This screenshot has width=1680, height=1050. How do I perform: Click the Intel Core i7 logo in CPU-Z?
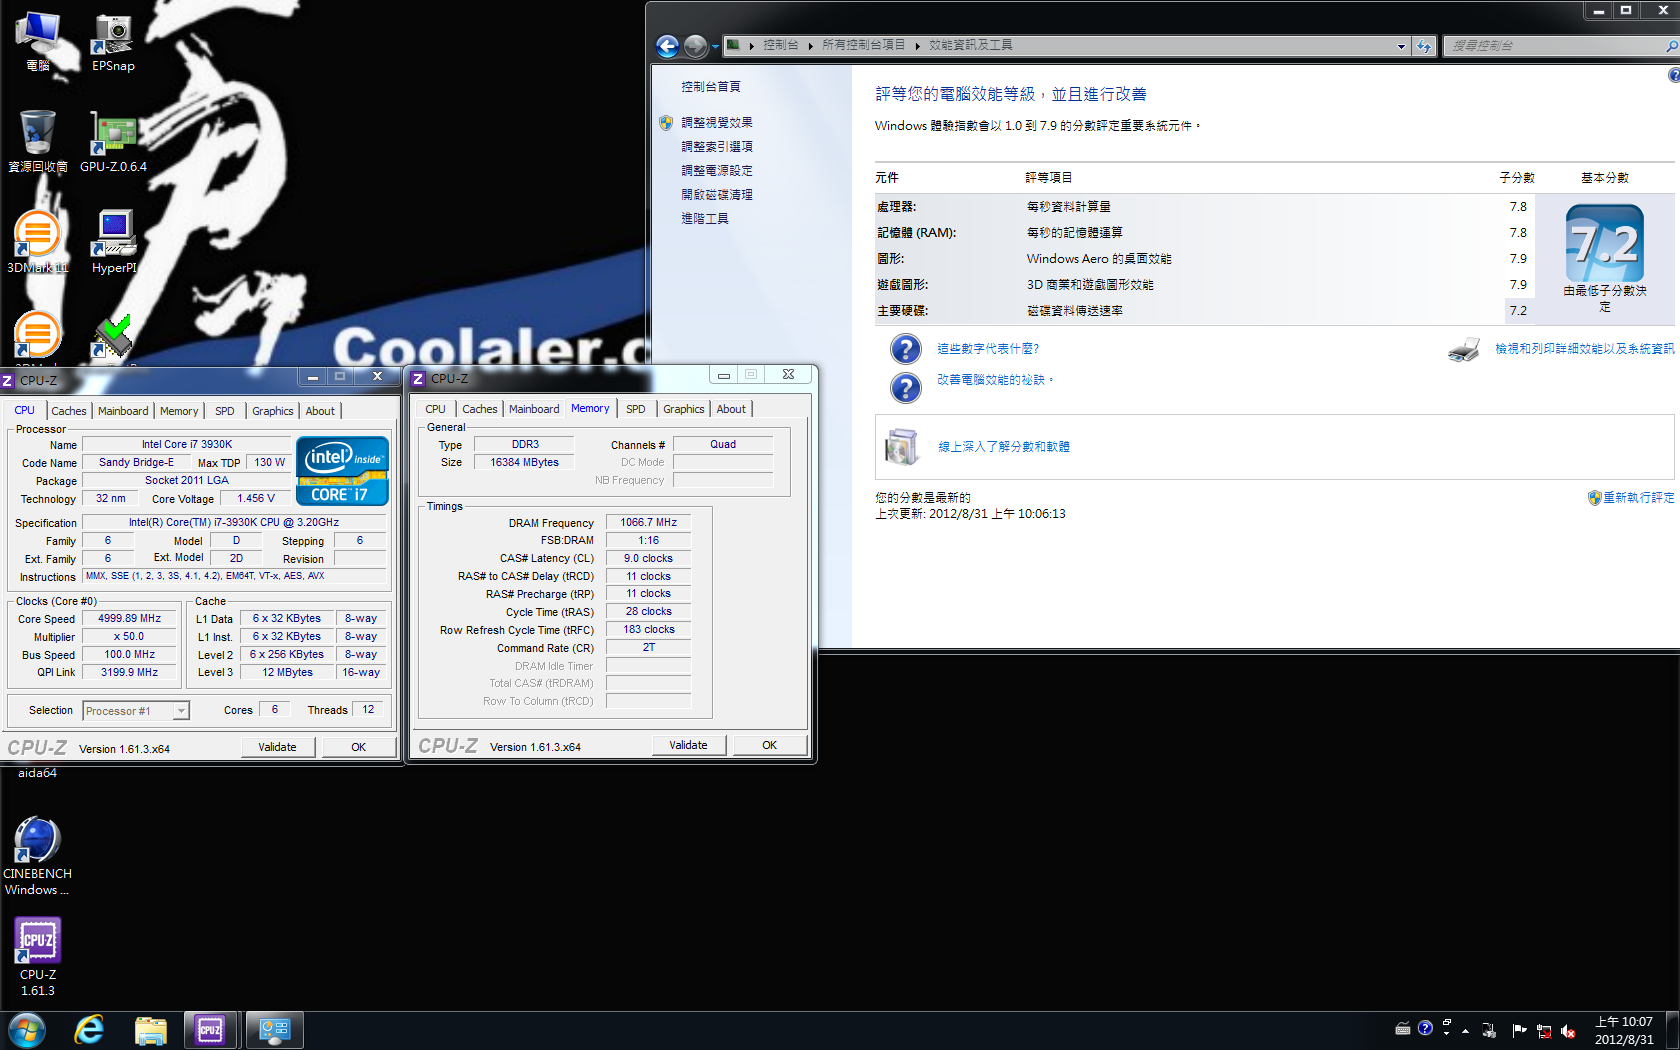(342, 470)
